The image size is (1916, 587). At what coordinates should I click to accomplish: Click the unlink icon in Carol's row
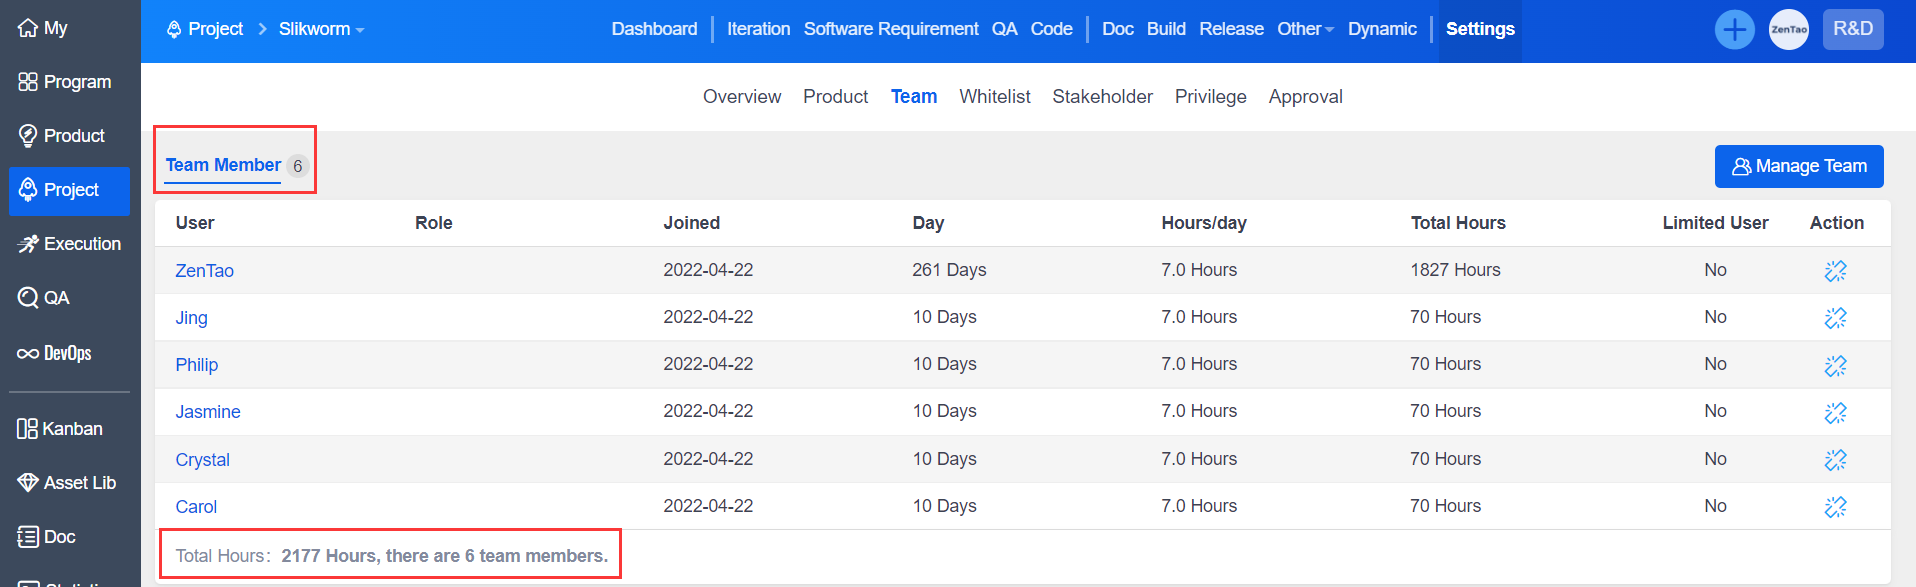[1835, 507]
